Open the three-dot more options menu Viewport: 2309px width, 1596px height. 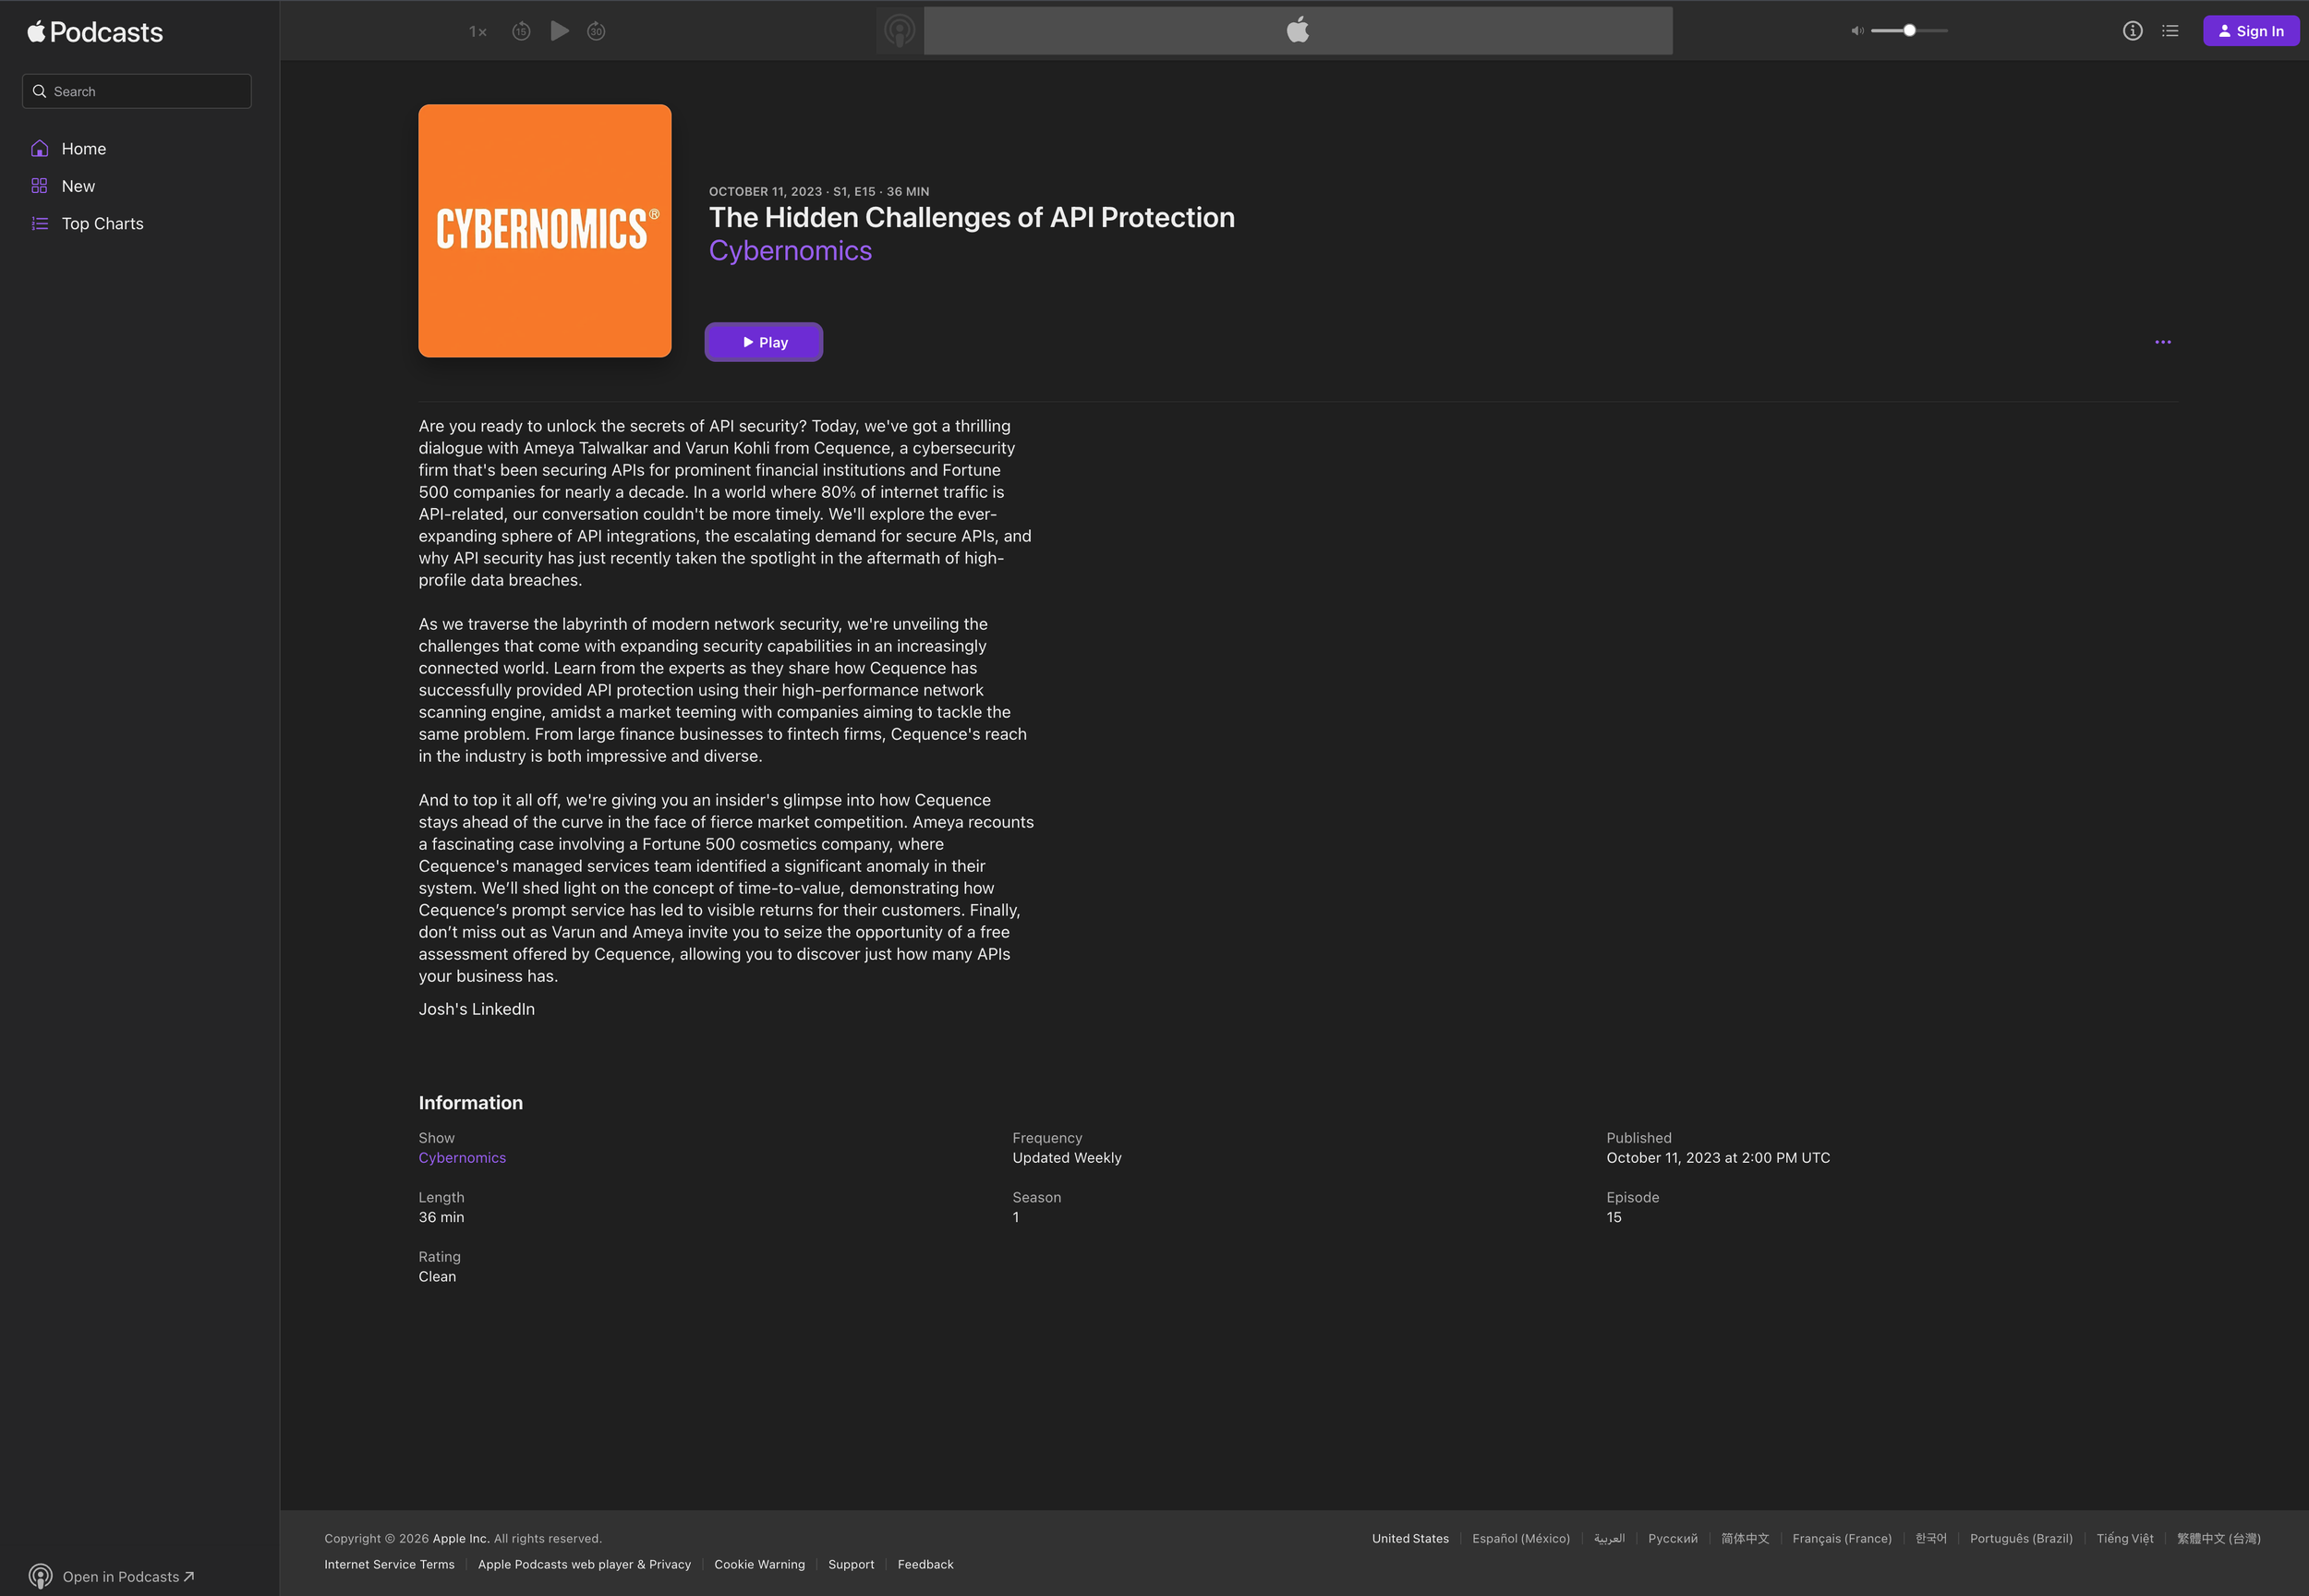(2162, 342)
